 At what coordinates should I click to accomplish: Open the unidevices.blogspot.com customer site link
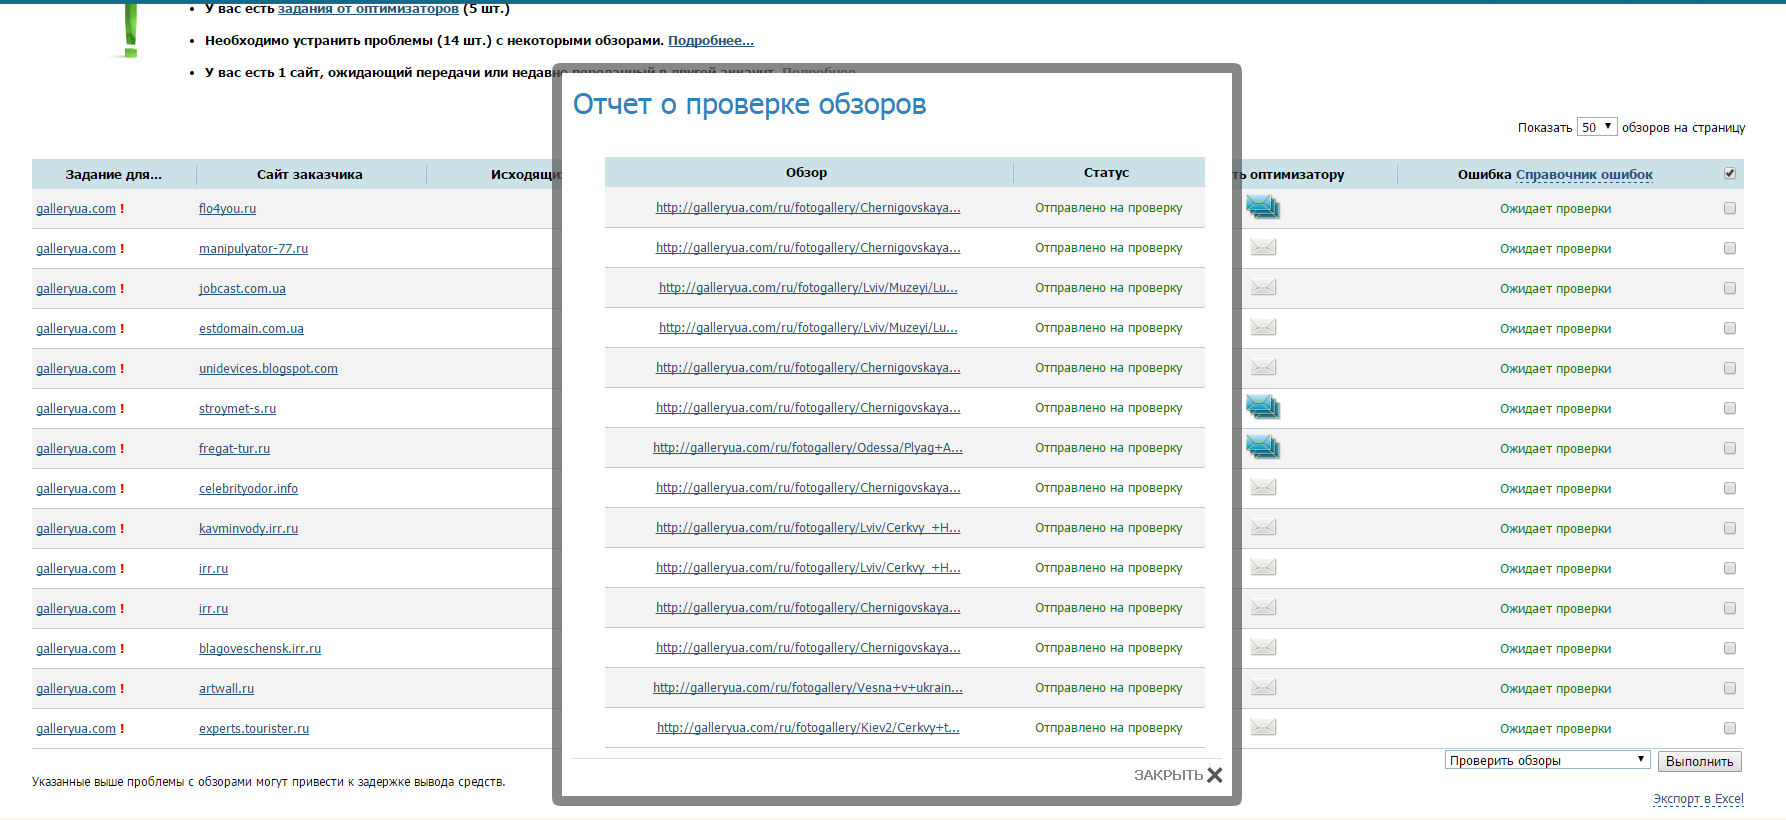[x=268, y=369]
